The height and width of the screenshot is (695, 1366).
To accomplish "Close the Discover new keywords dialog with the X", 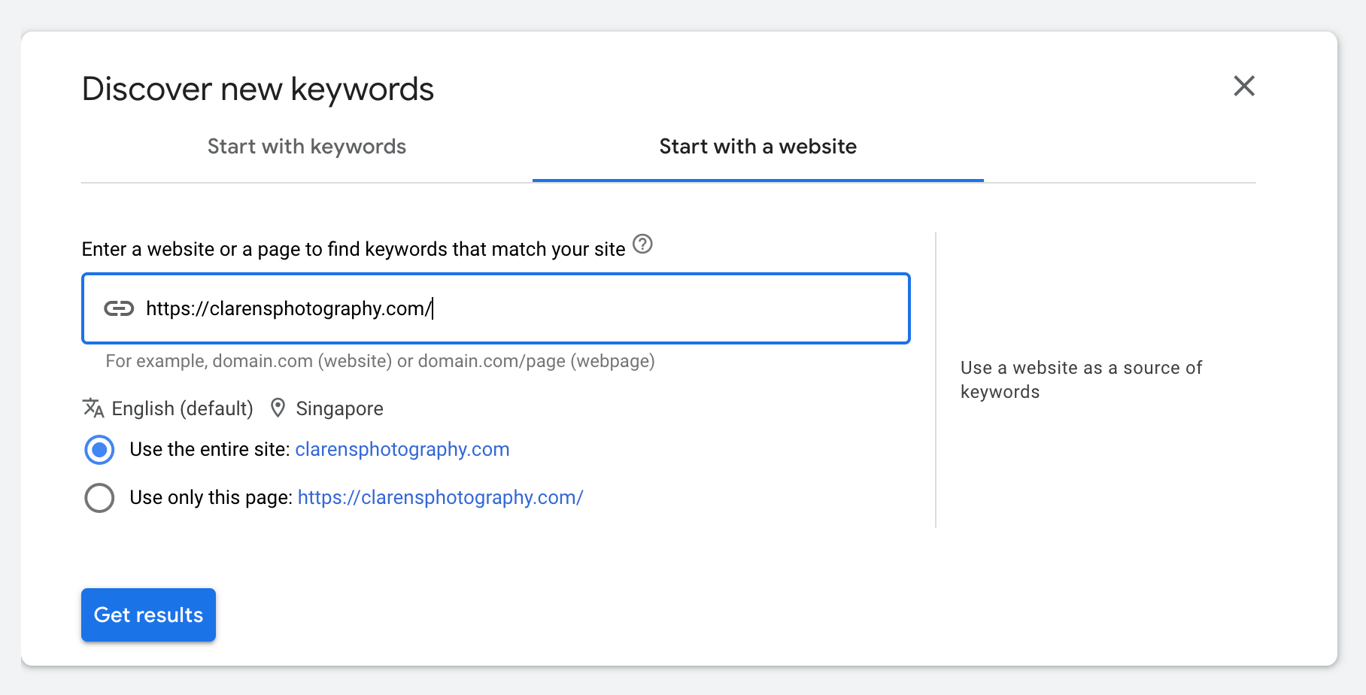I will click(1243, 86).
